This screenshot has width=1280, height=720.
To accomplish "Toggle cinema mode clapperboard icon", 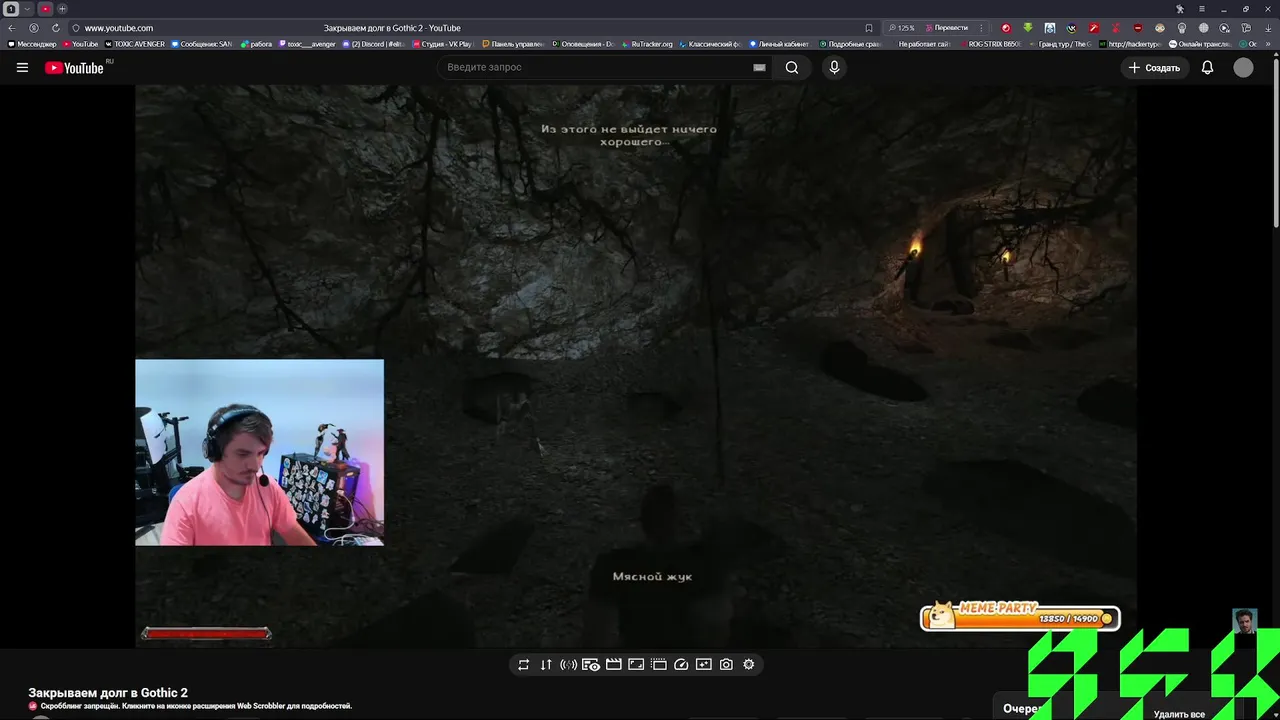I will click(x=614, y=664).
